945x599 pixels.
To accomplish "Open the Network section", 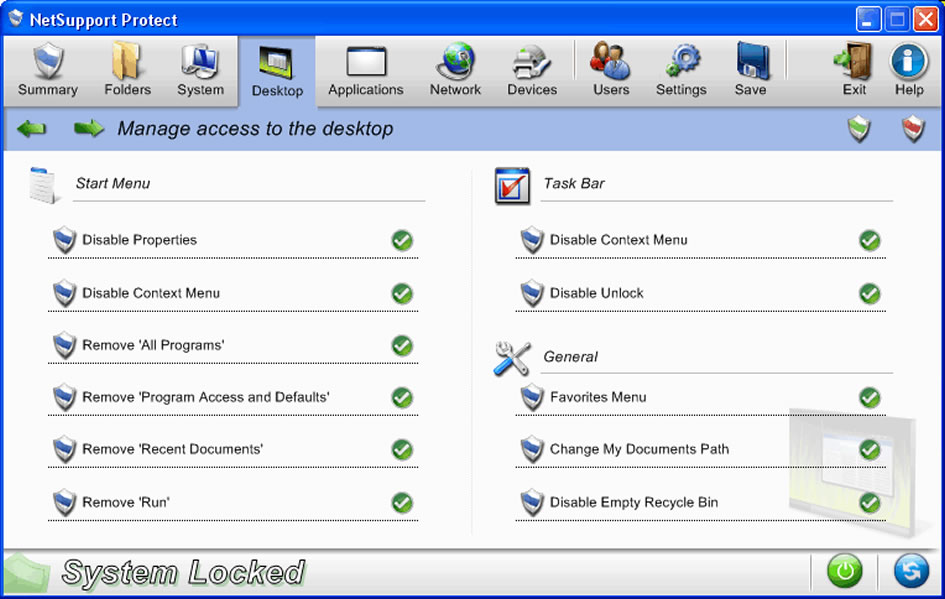I will coord(455,70).
